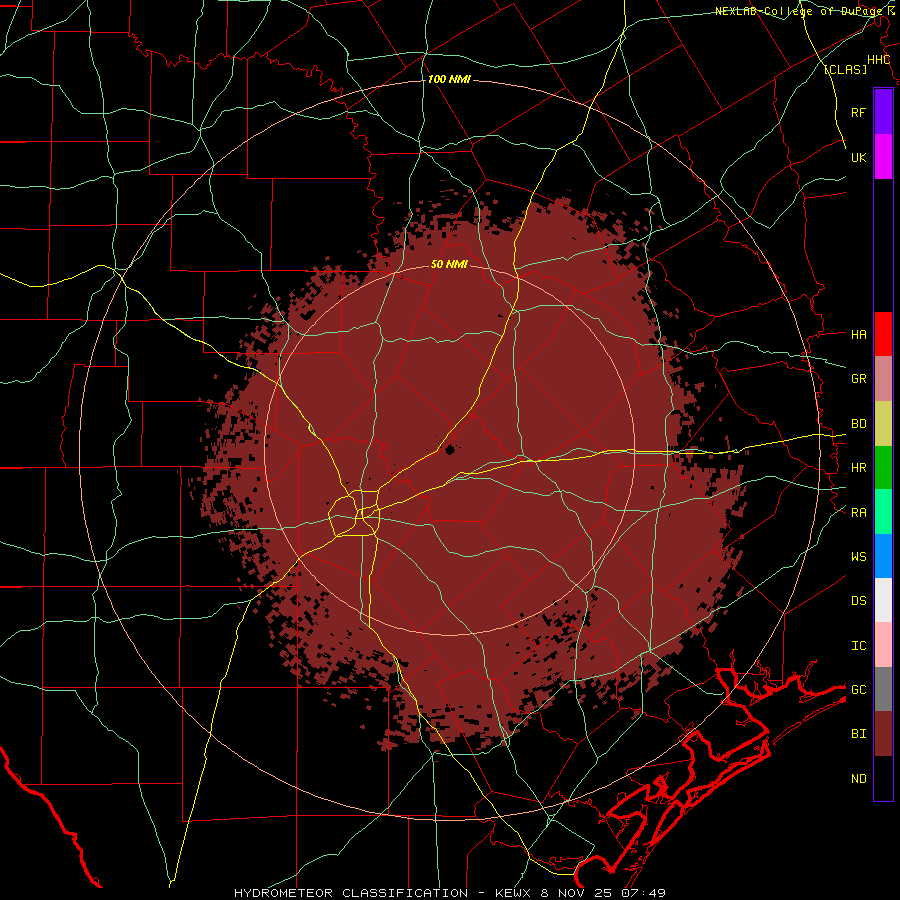Select the mint RA legend swatch
Image resolution: width=900 pixels, height=900 pixels.
(x=883, y=512)
